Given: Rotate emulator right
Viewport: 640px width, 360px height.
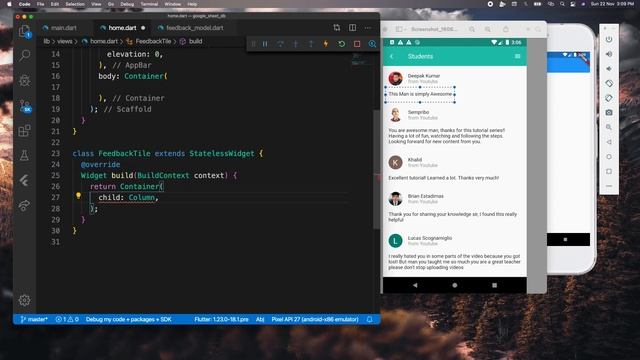Looking at the screenshot, I should [x=609, y=98].
